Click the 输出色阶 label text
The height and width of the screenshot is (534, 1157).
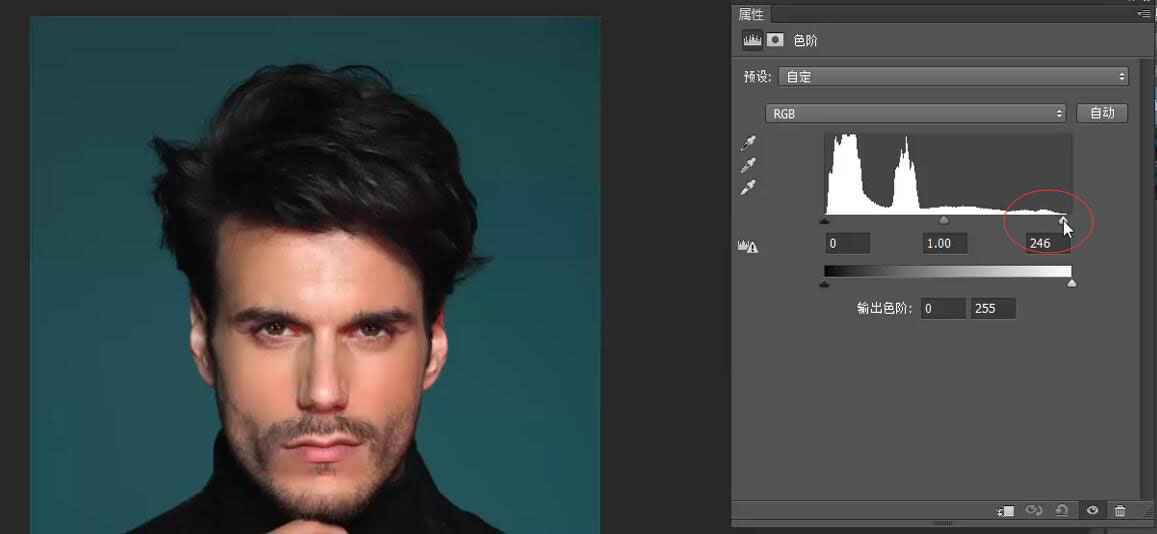[884, 308]
